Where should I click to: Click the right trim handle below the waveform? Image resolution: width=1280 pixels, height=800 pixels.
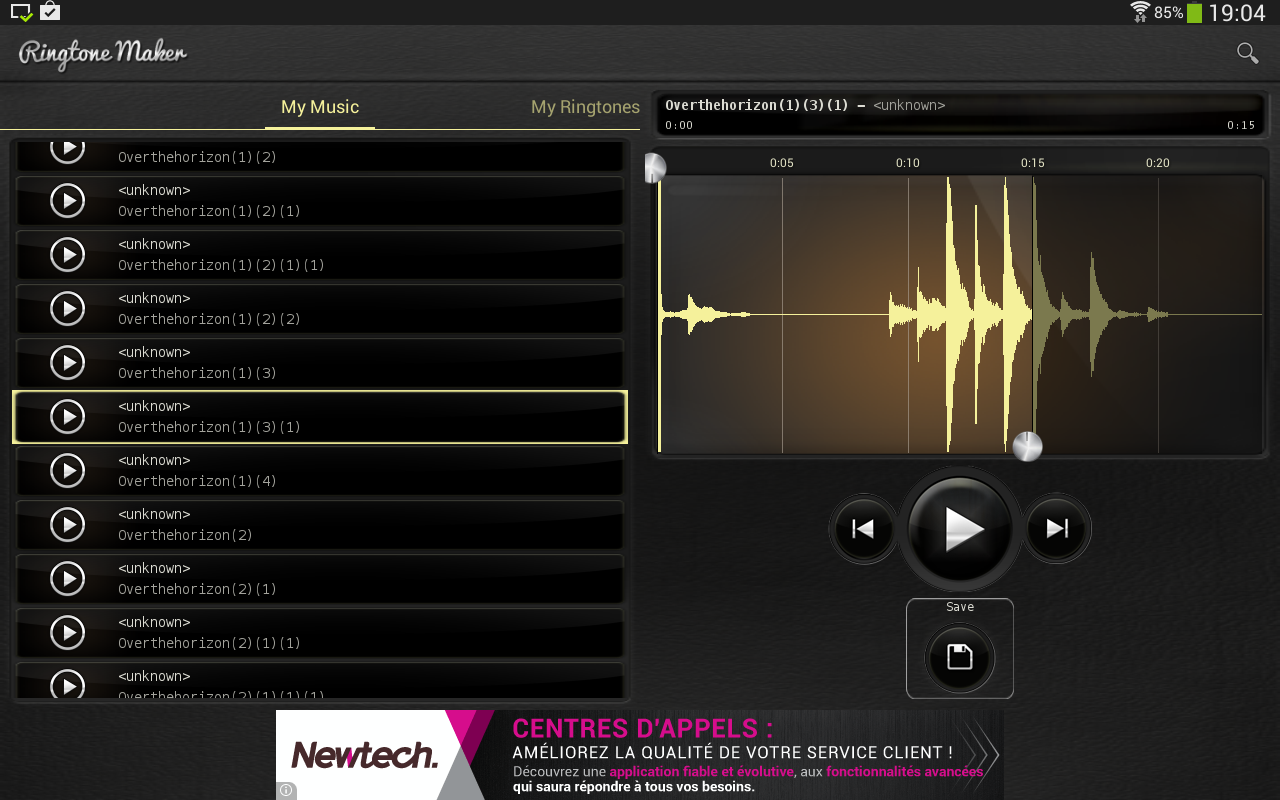[1028, 446]
